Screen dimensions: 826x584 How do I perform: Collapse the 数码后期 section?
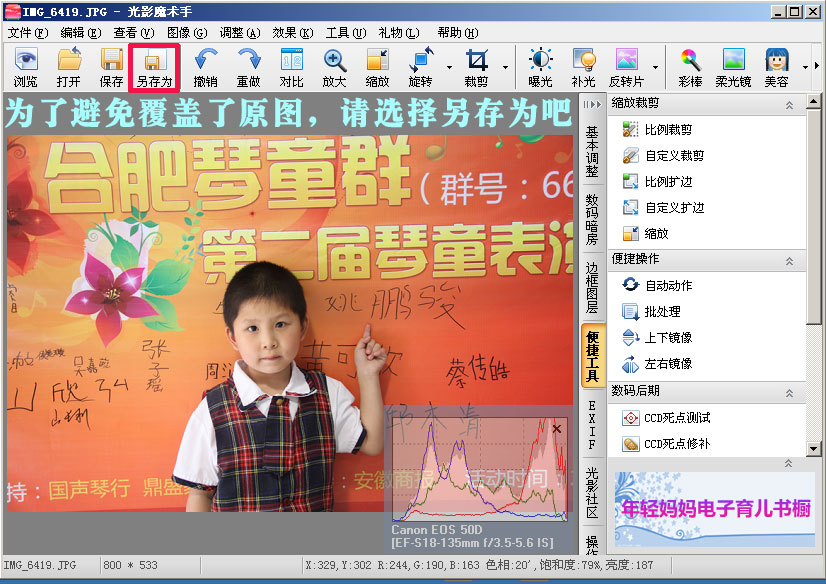[x=789, y=393]
